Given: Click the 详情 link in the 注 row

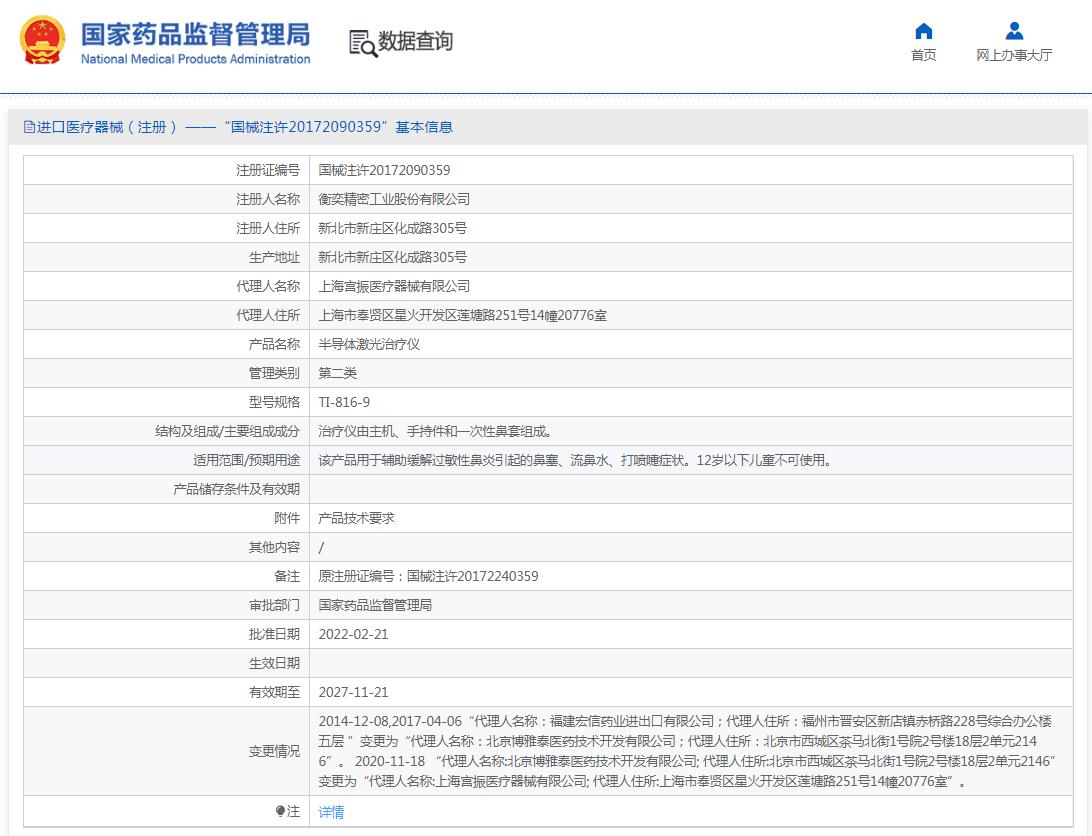Looking at the screenshot, I should pos(331,812).
